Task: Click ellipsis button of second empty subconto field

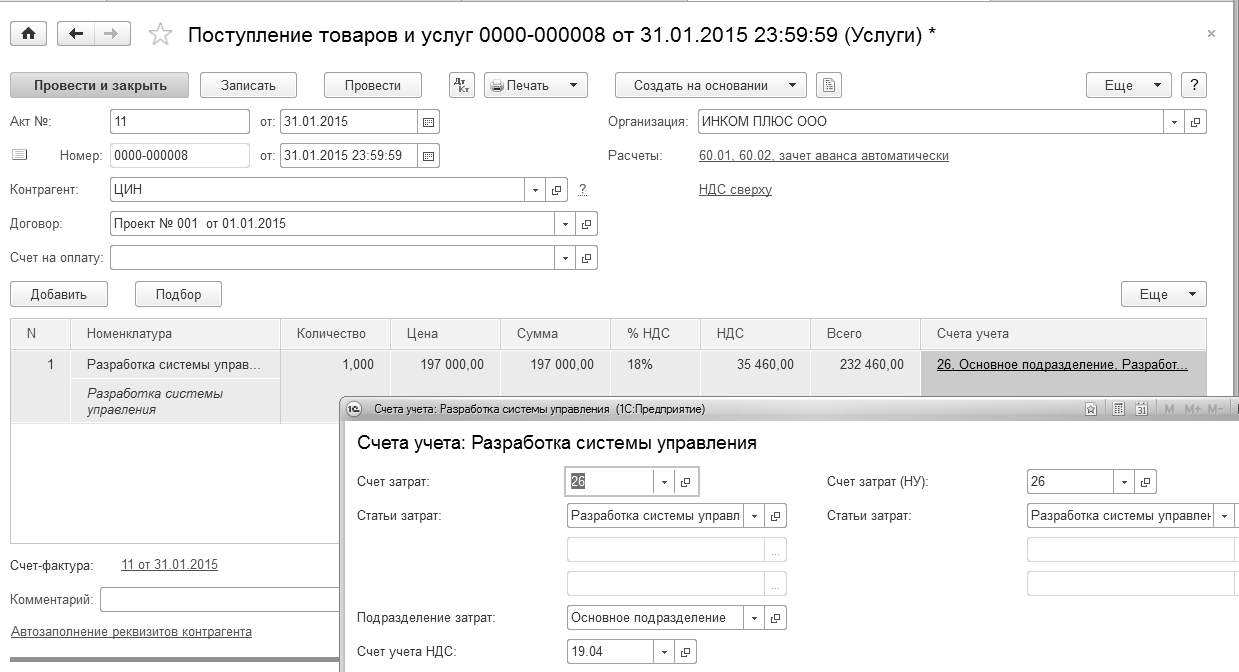Action: [x=776, y=584]
